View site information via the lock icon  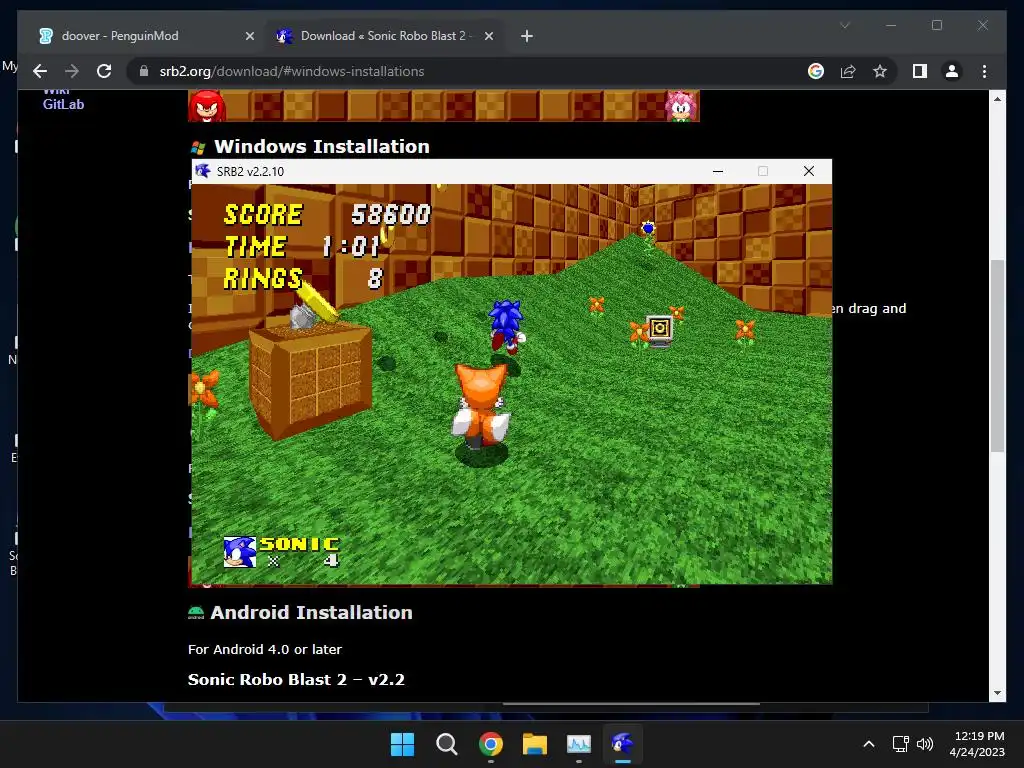144,71
